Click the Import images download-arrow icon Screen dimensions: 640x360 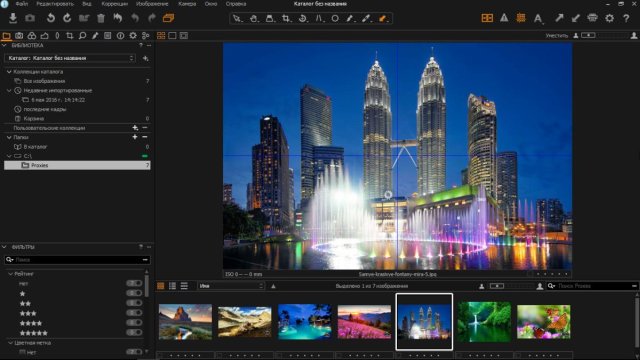coord(13,18)
